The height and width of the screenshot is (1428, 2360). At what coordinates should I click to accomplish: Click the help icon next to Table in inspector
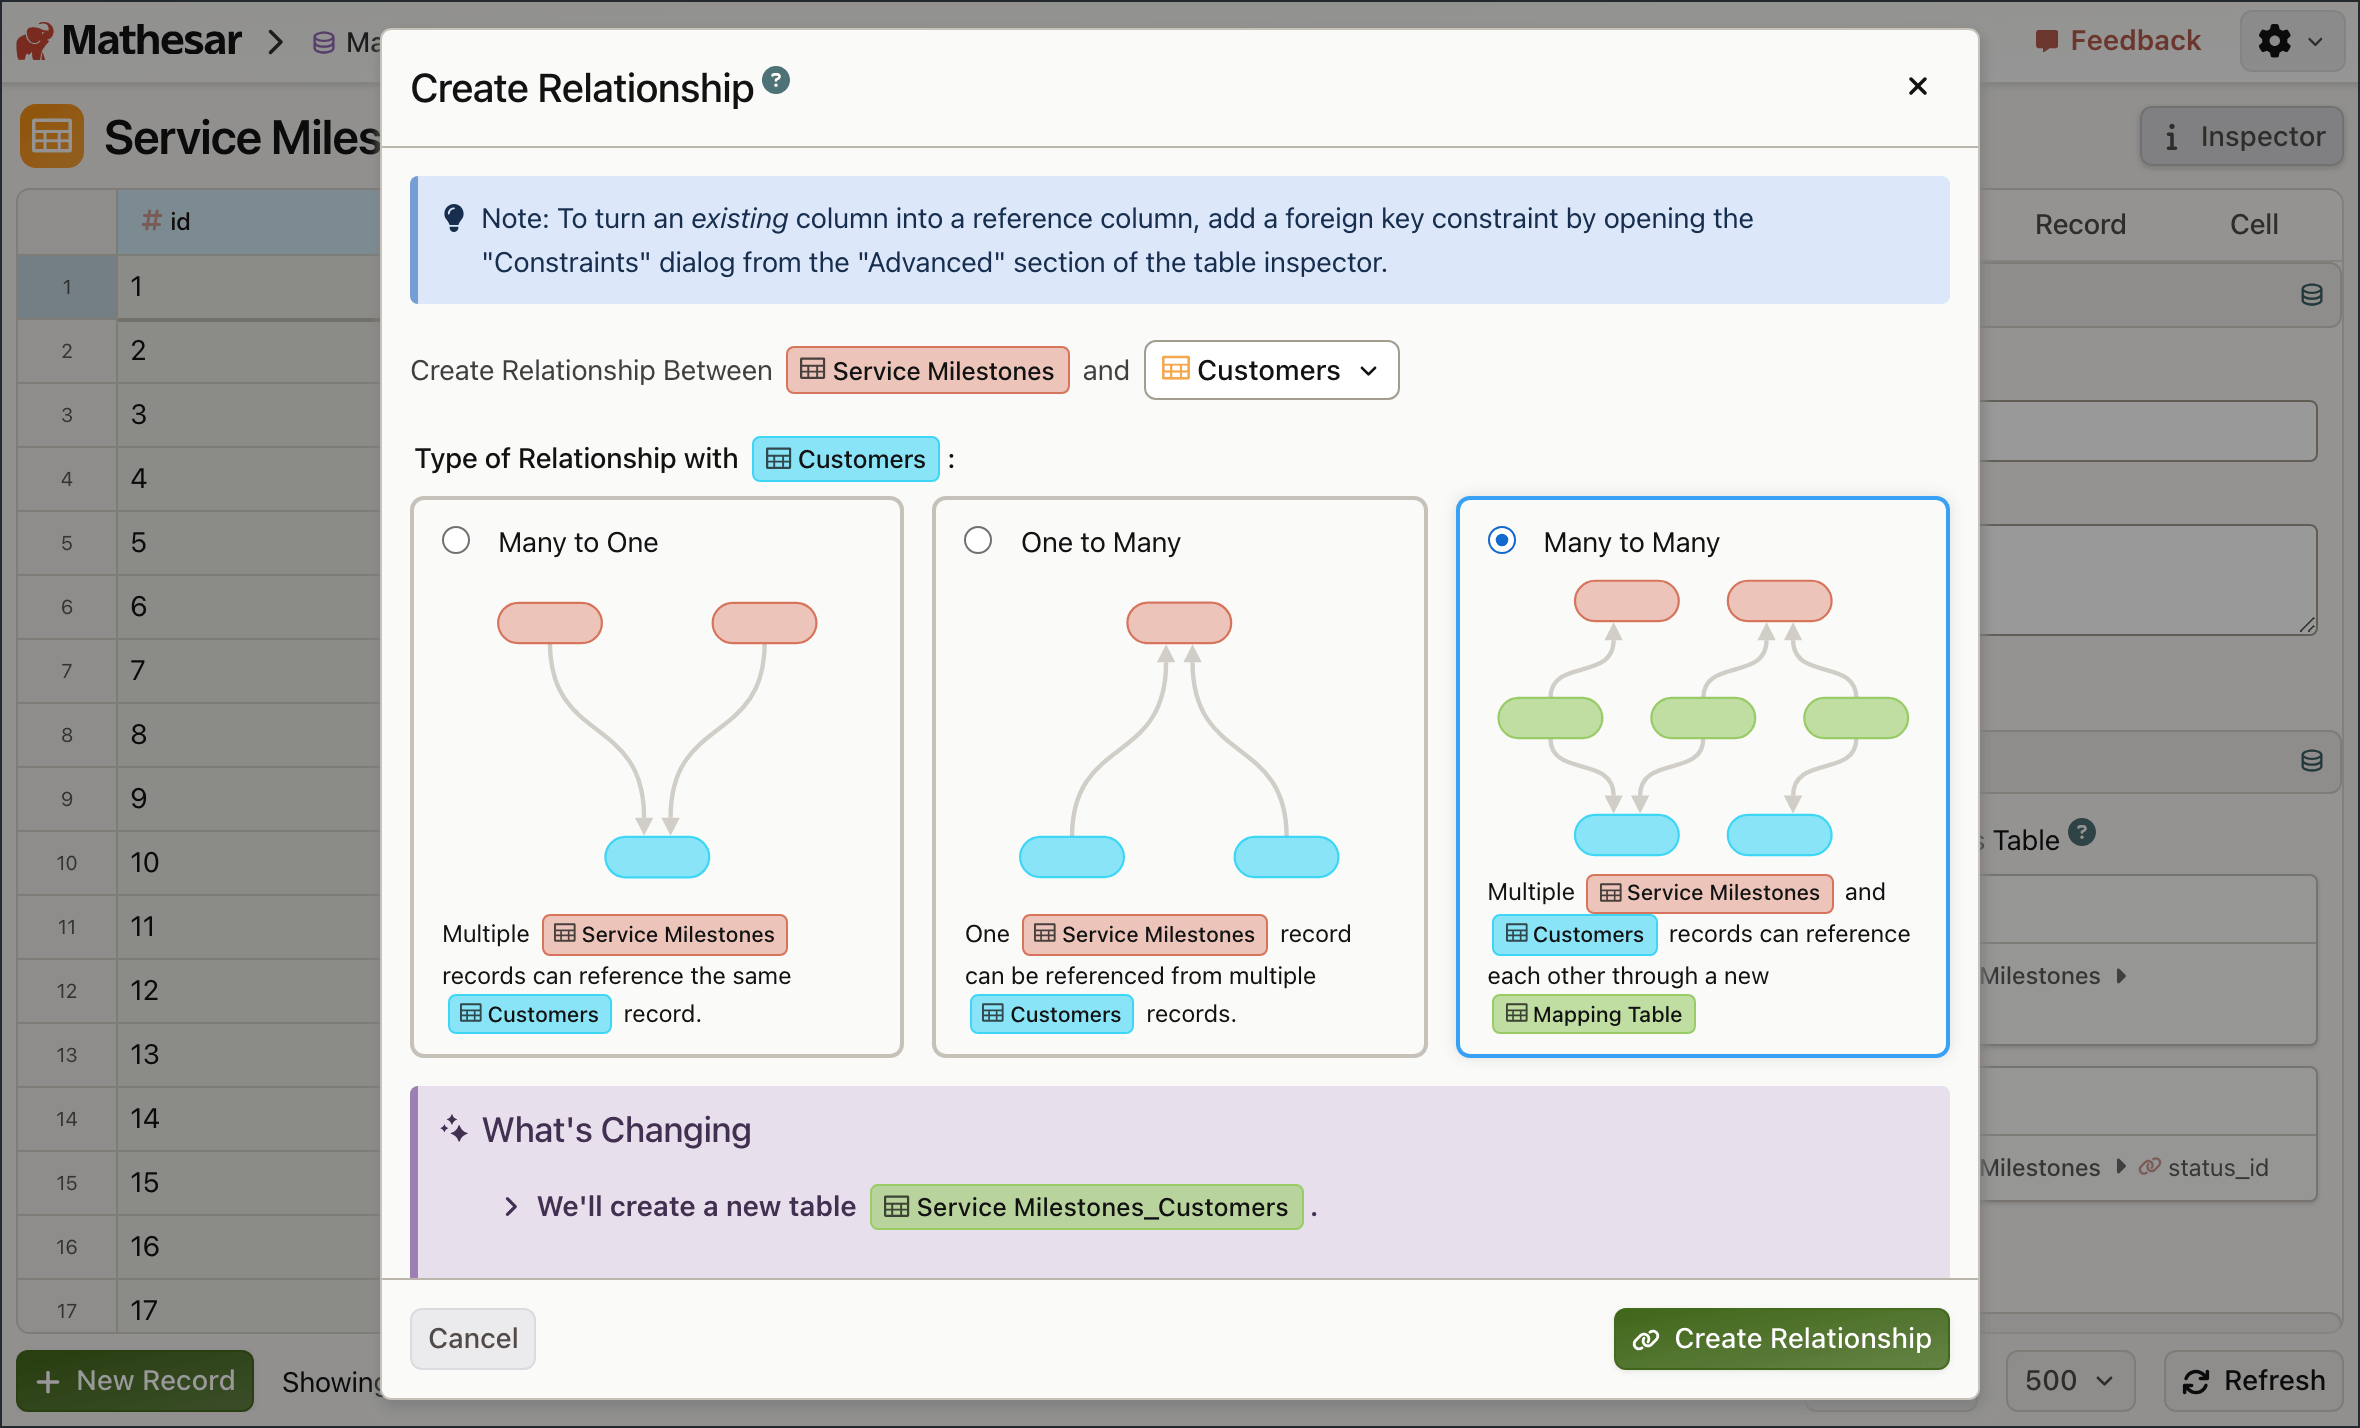coord(2082,832)
